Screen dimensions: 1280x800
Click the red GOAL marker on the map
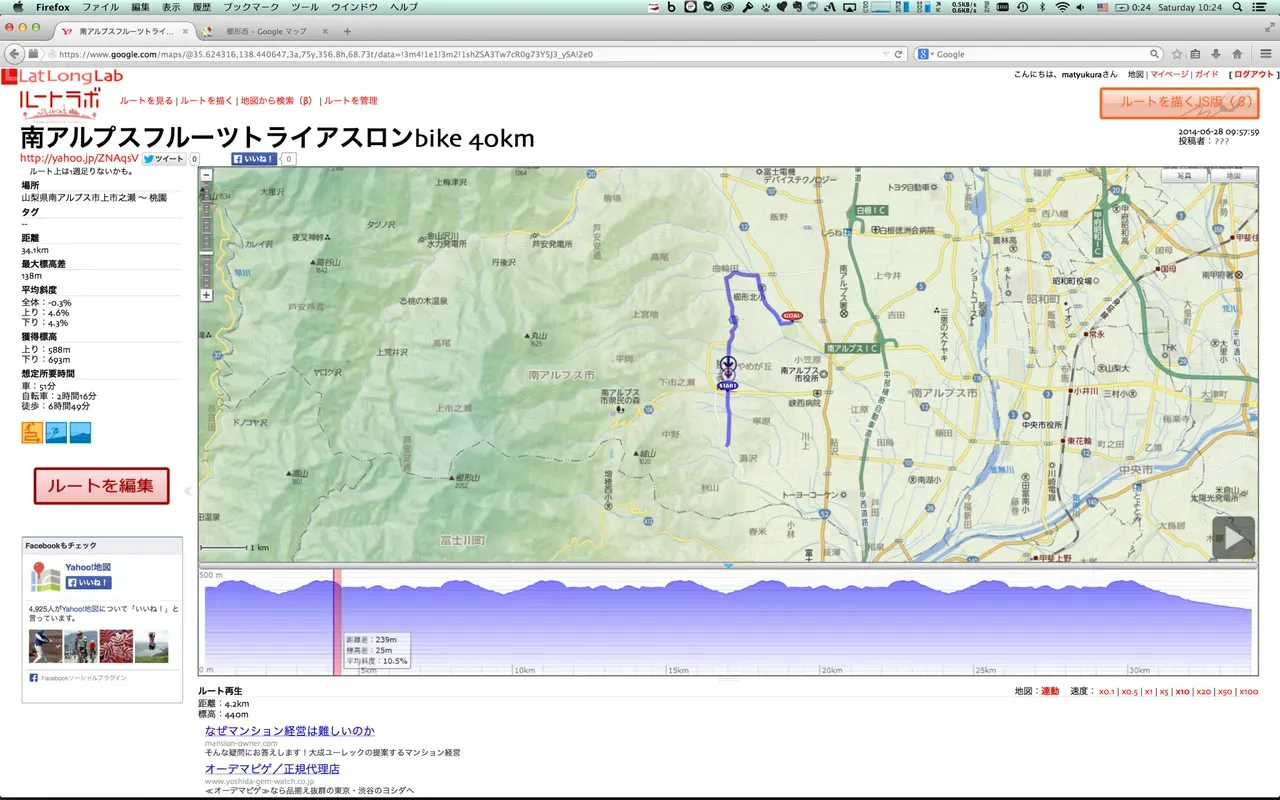792,316
